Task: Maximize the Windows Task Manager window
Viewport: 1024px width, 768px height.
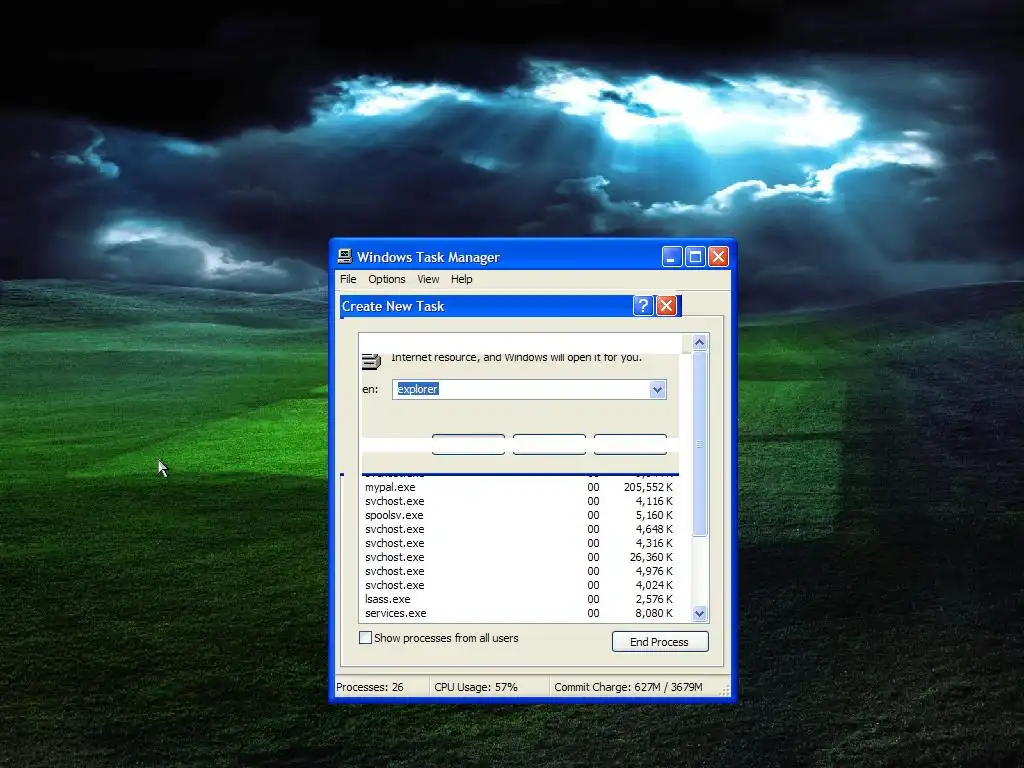Action: coord(695,257)
